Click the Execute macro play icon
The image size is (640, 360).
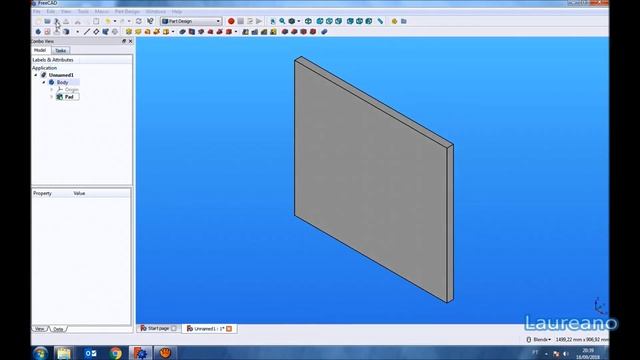[x=259, y=21]
